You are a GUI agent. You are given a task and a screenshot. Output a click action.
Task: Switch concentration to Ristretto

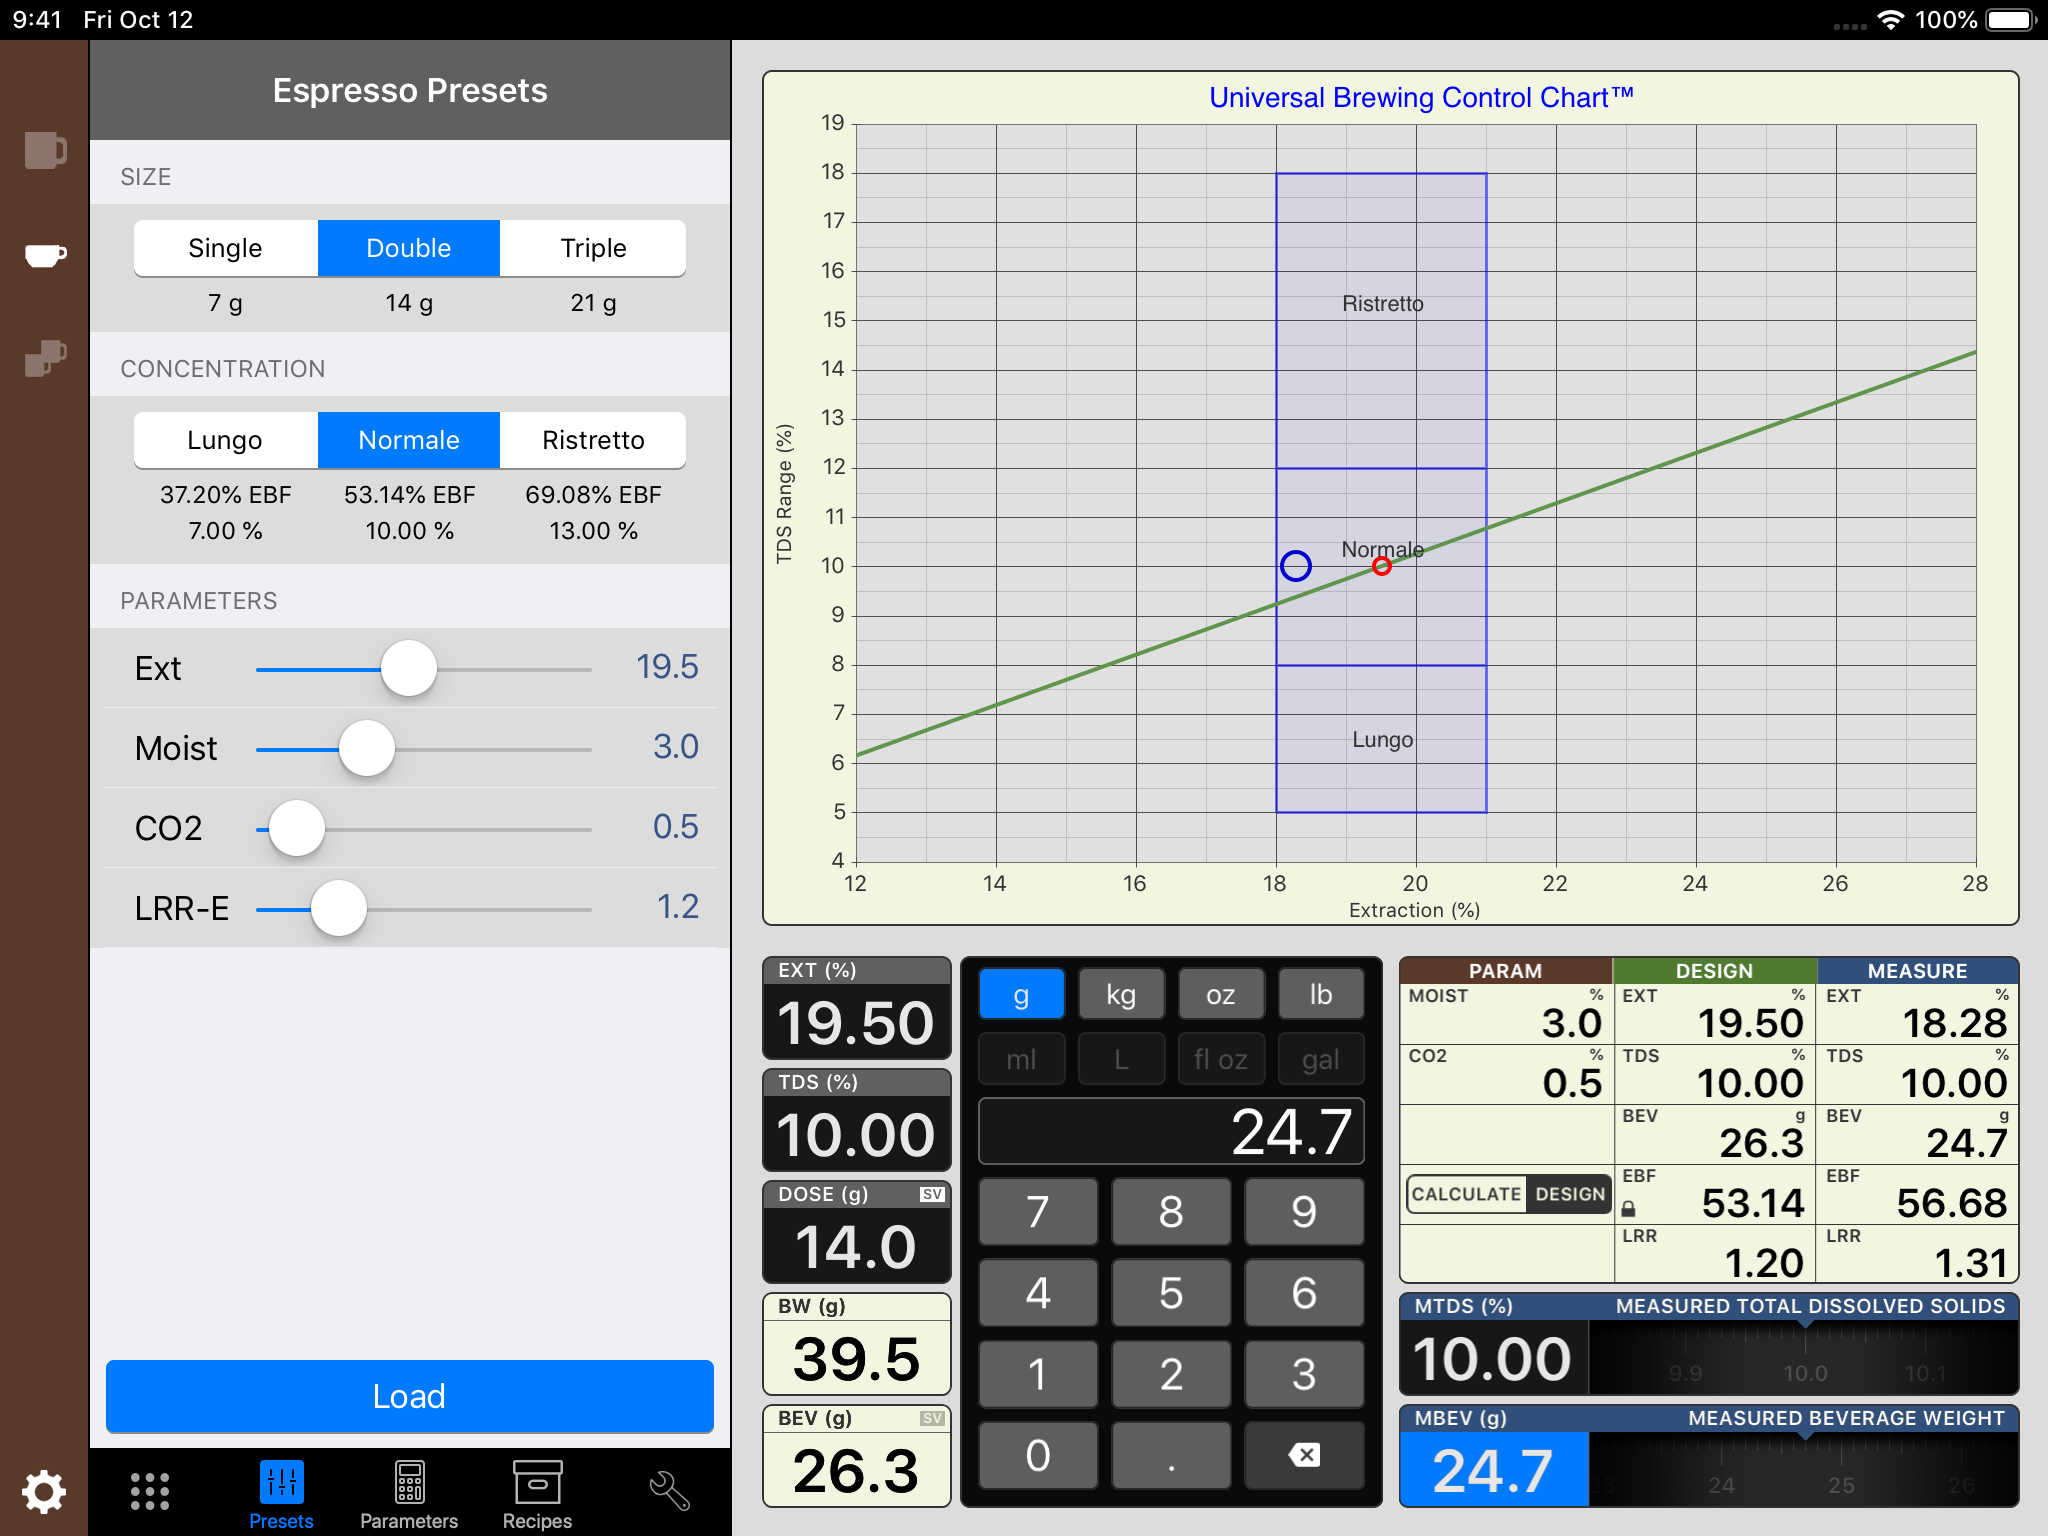click(x=593, y=440)
